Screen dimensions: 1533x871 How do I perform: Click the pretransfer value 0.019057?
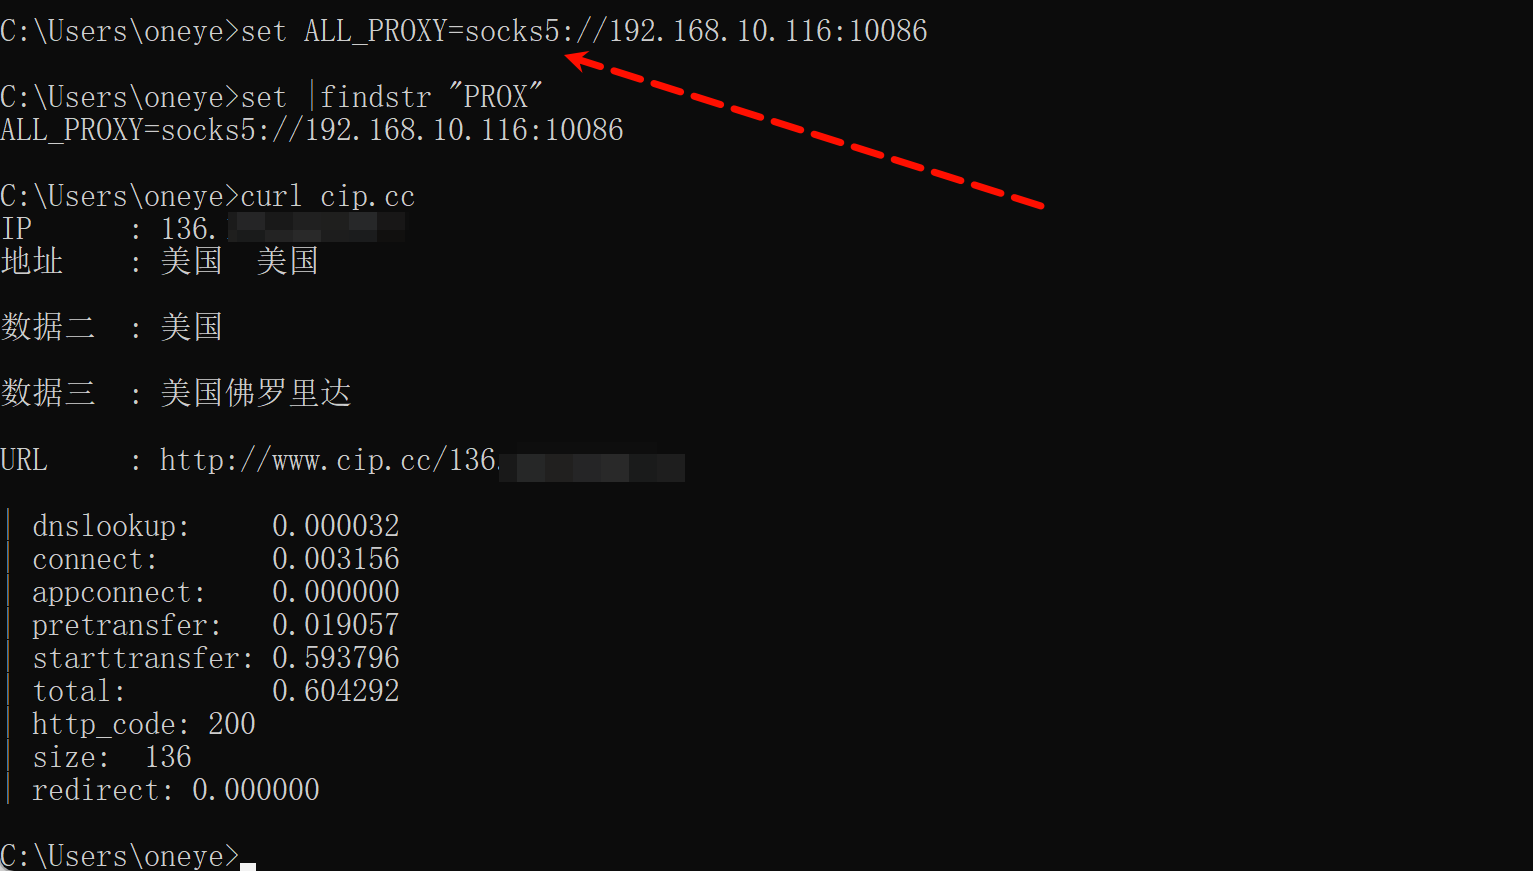(x=336, y=625)
